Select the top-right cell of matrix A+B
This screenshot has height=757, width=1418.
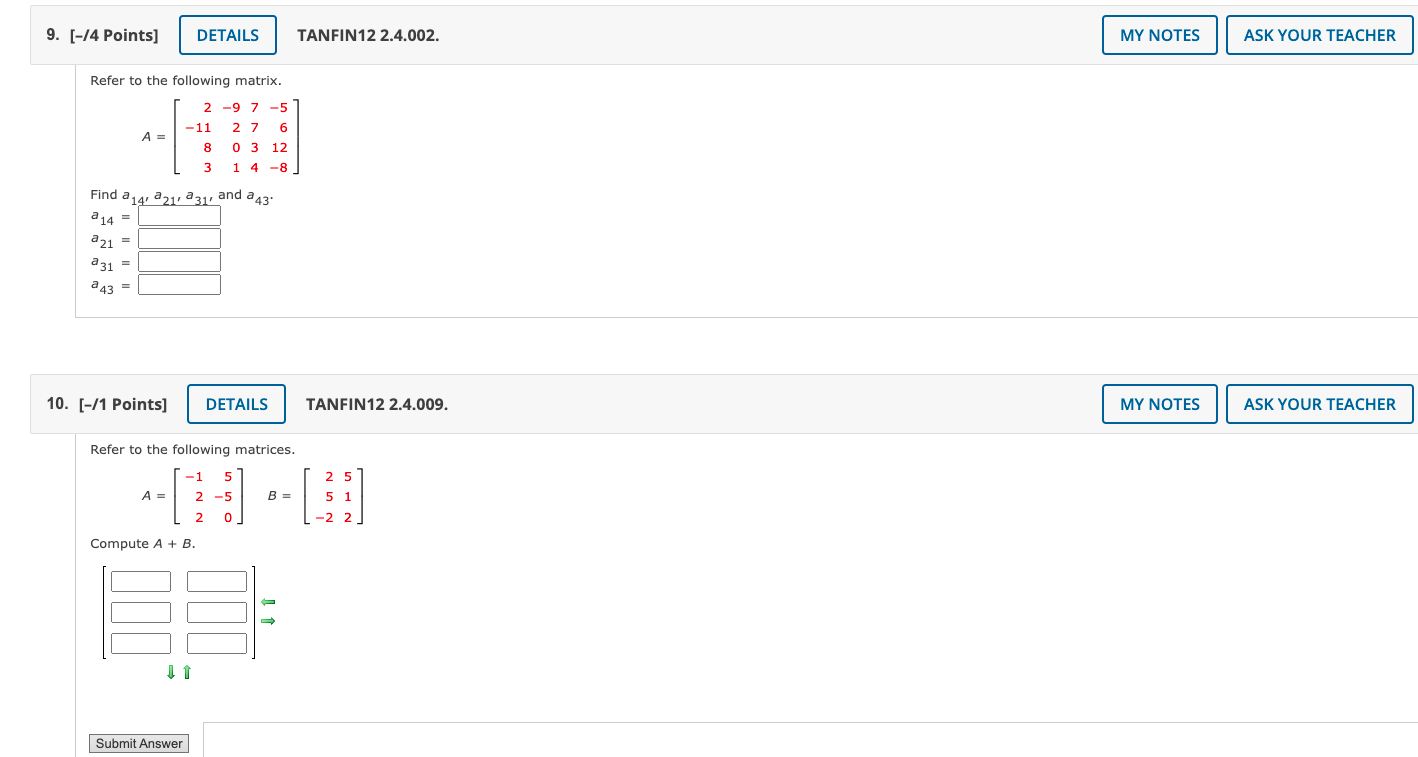click(216, 581)
